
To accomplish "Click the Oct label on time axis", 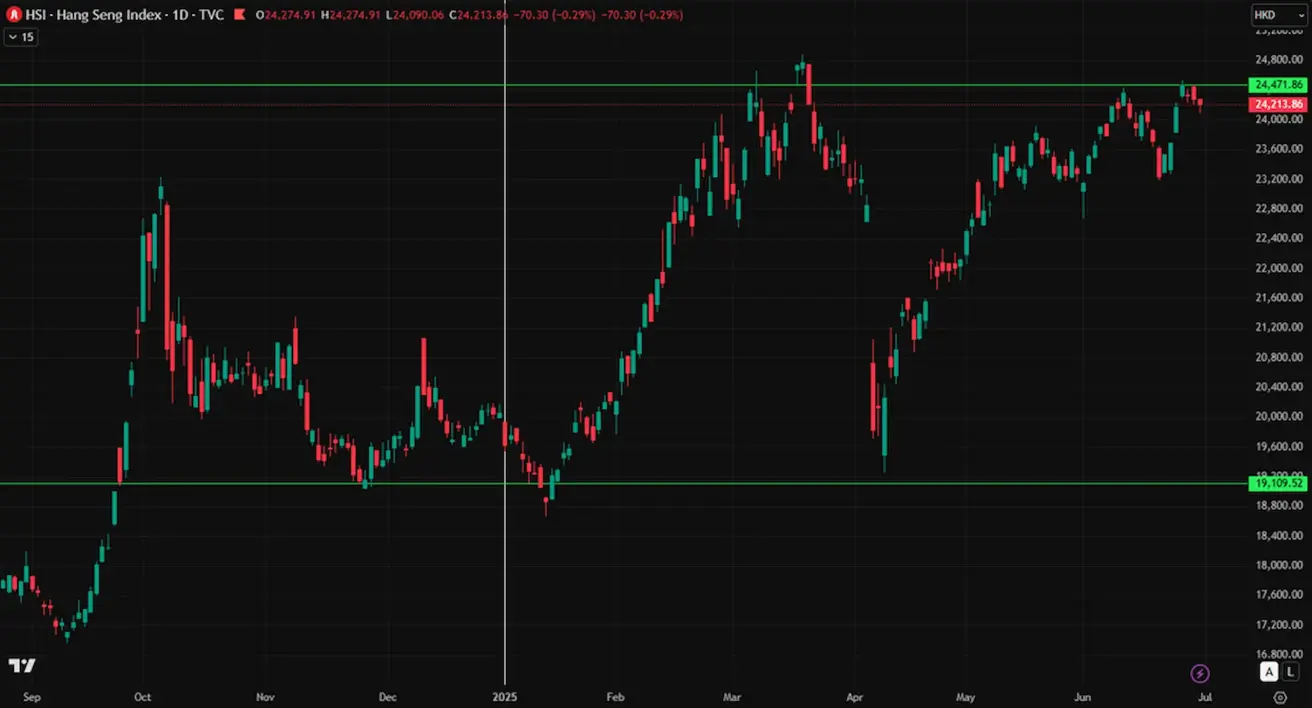I will point(142,697).
